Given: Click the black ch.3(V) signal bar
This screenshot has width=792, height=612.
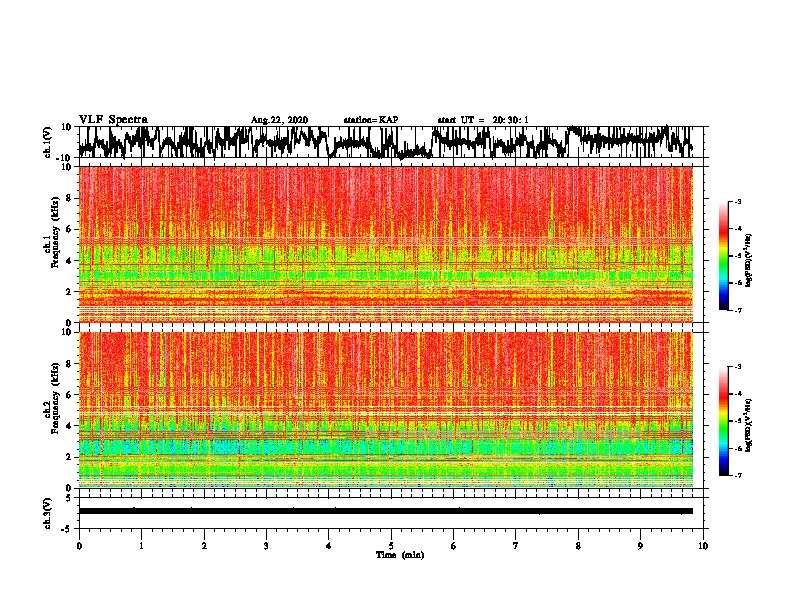Looking at the screenshot, I should coord(386,511).
